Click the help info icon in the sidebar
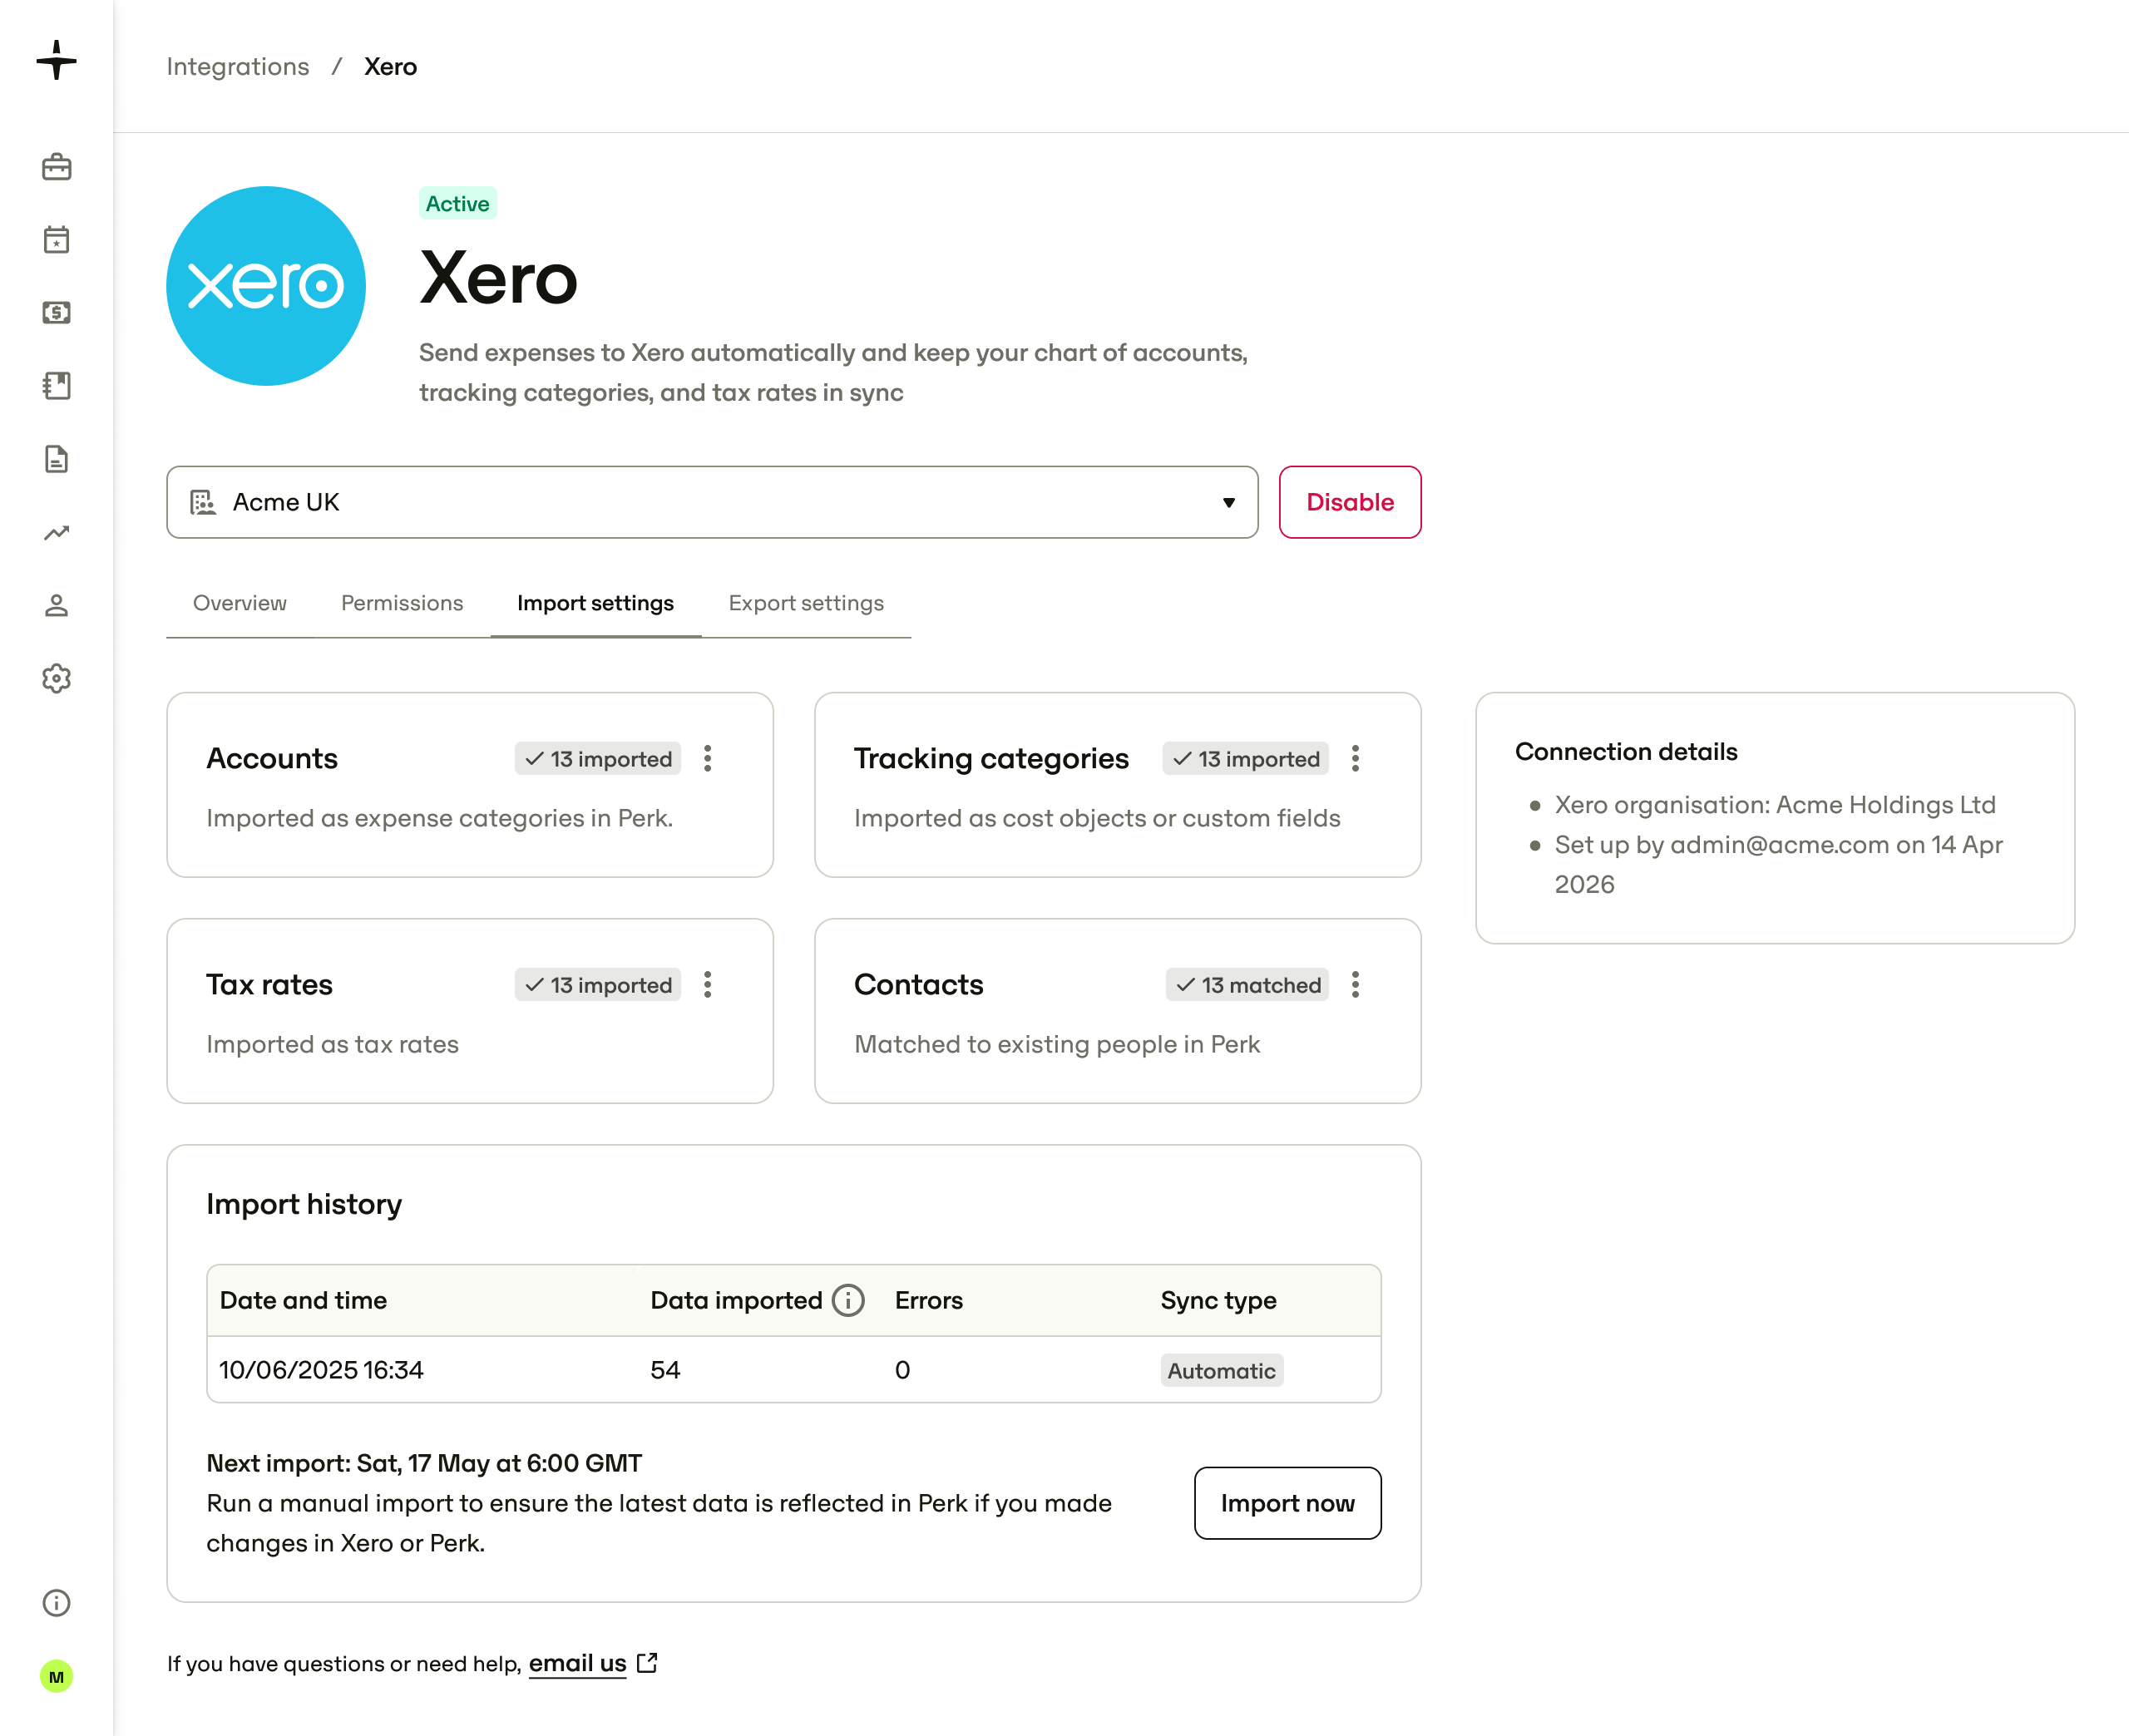The image size is (2129, 1736). (x=56, y=1603)
